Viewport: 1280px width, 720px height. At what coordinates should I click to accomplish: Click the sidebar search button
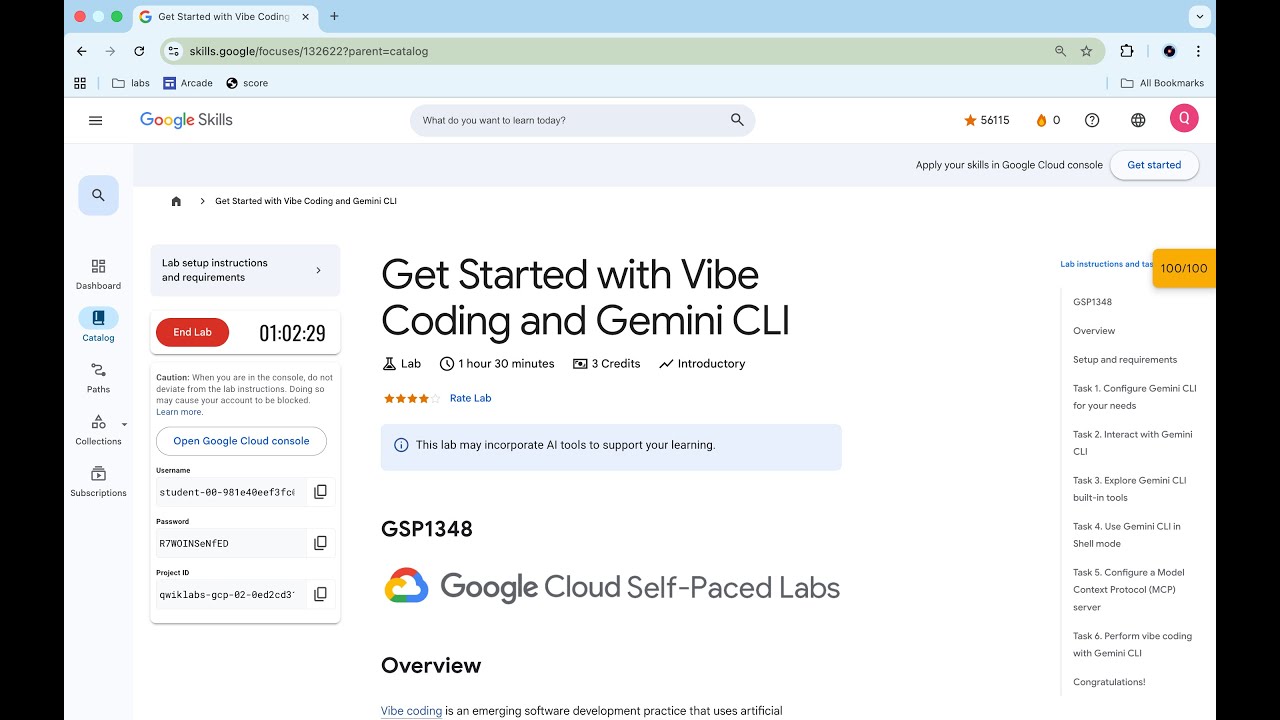98,195
